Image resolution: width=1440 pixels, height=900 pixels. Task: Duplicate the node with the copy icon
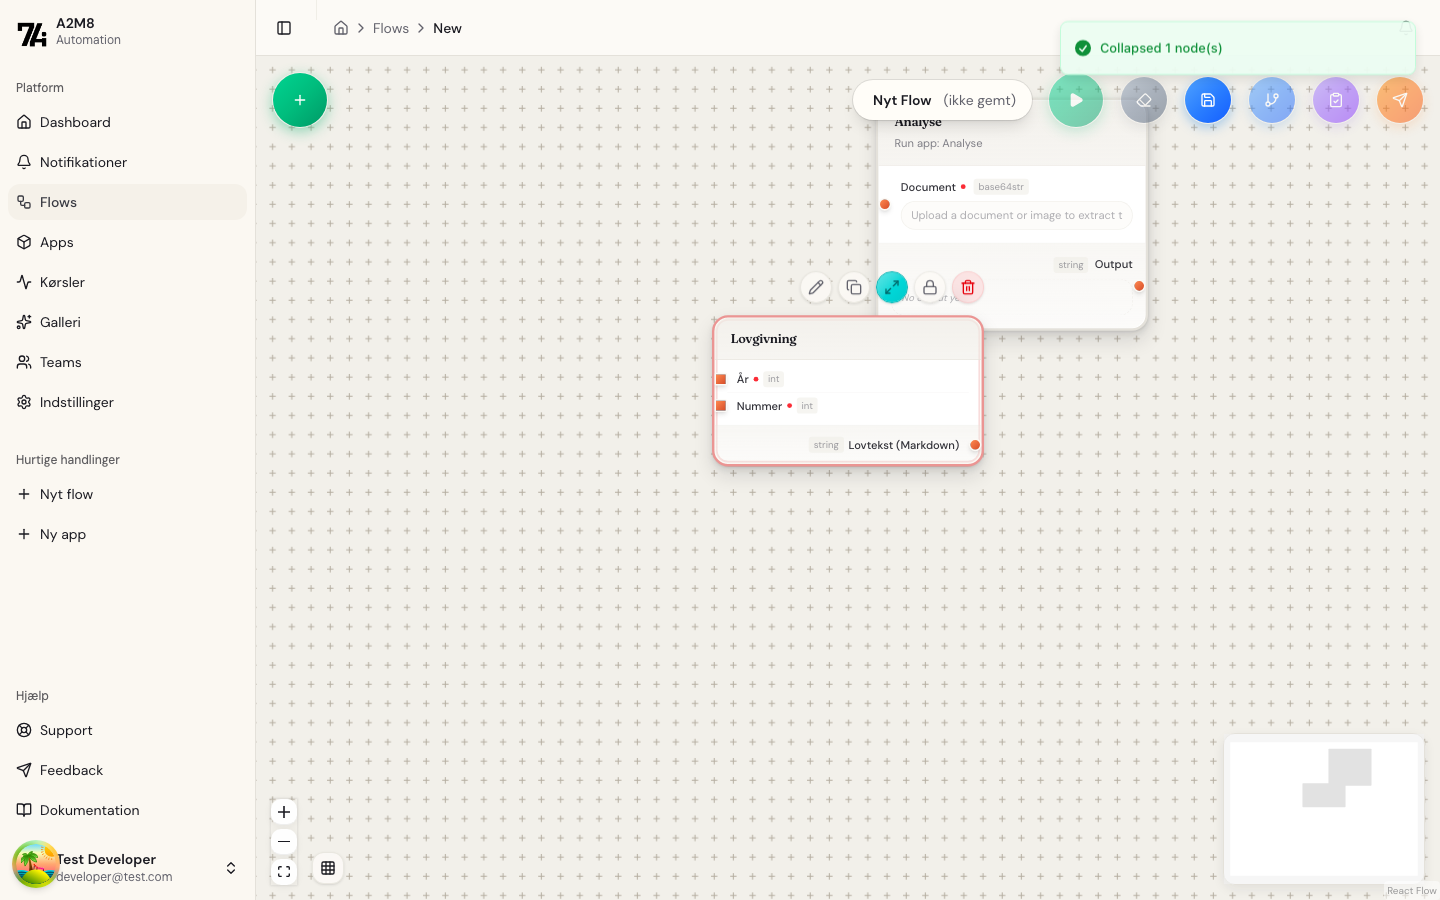(x=854, y=288)
